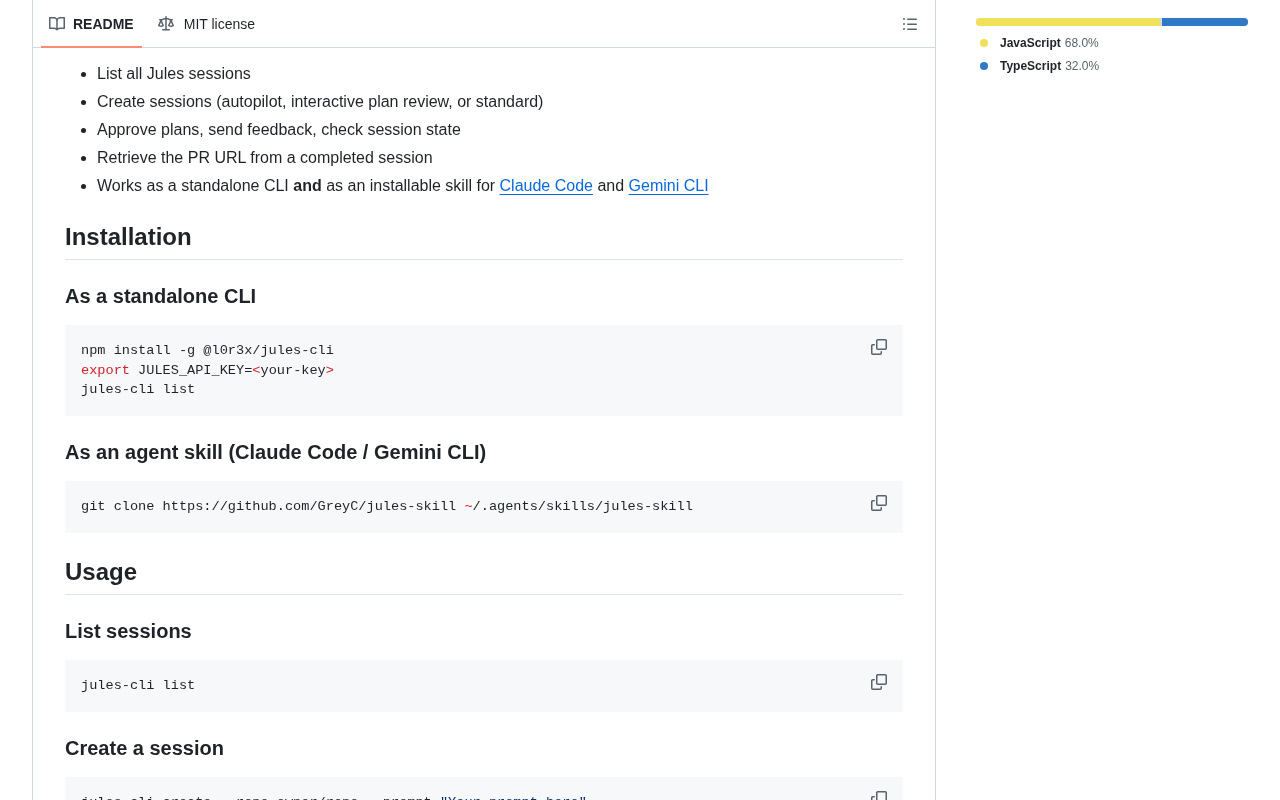Copy the jules-cli list command under List sessions

point(879,682)
